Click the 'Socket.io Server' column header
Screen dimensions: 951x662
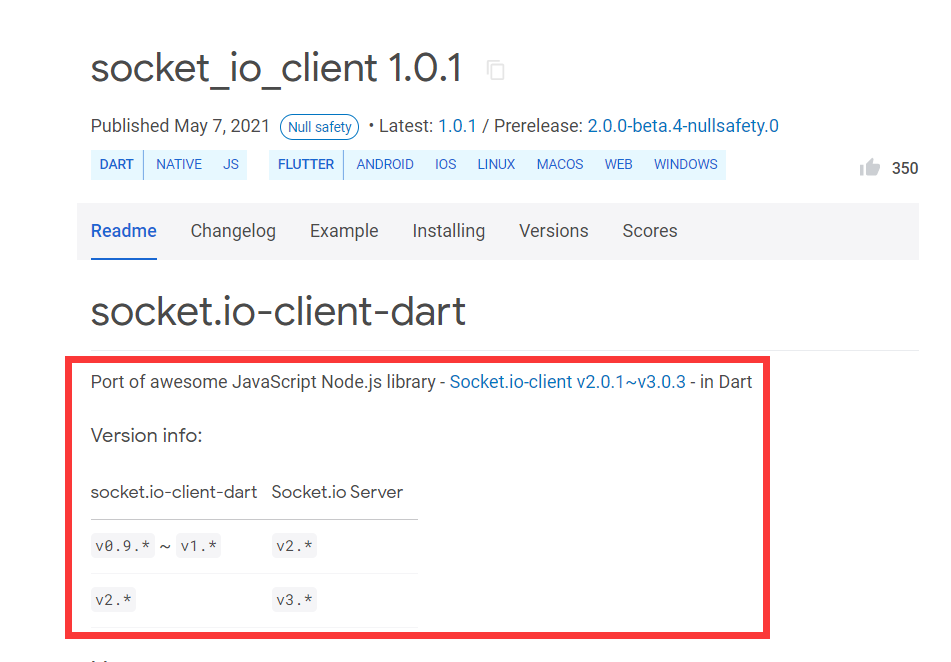[x=337, y=492]
